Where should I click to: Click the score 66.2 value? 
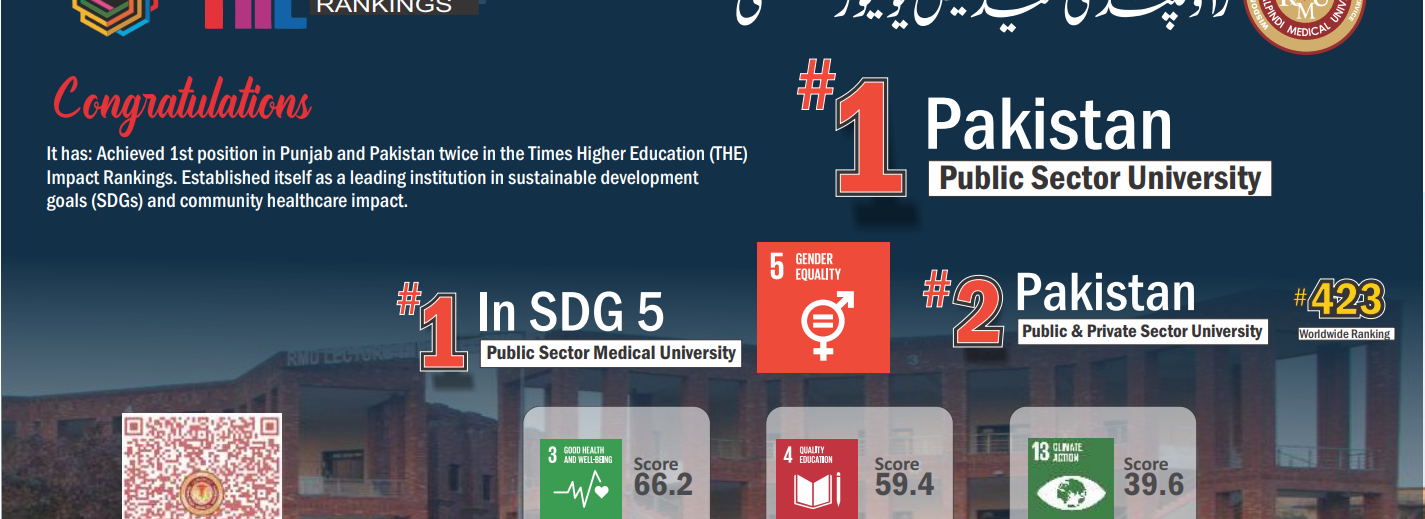pos(663,485)
